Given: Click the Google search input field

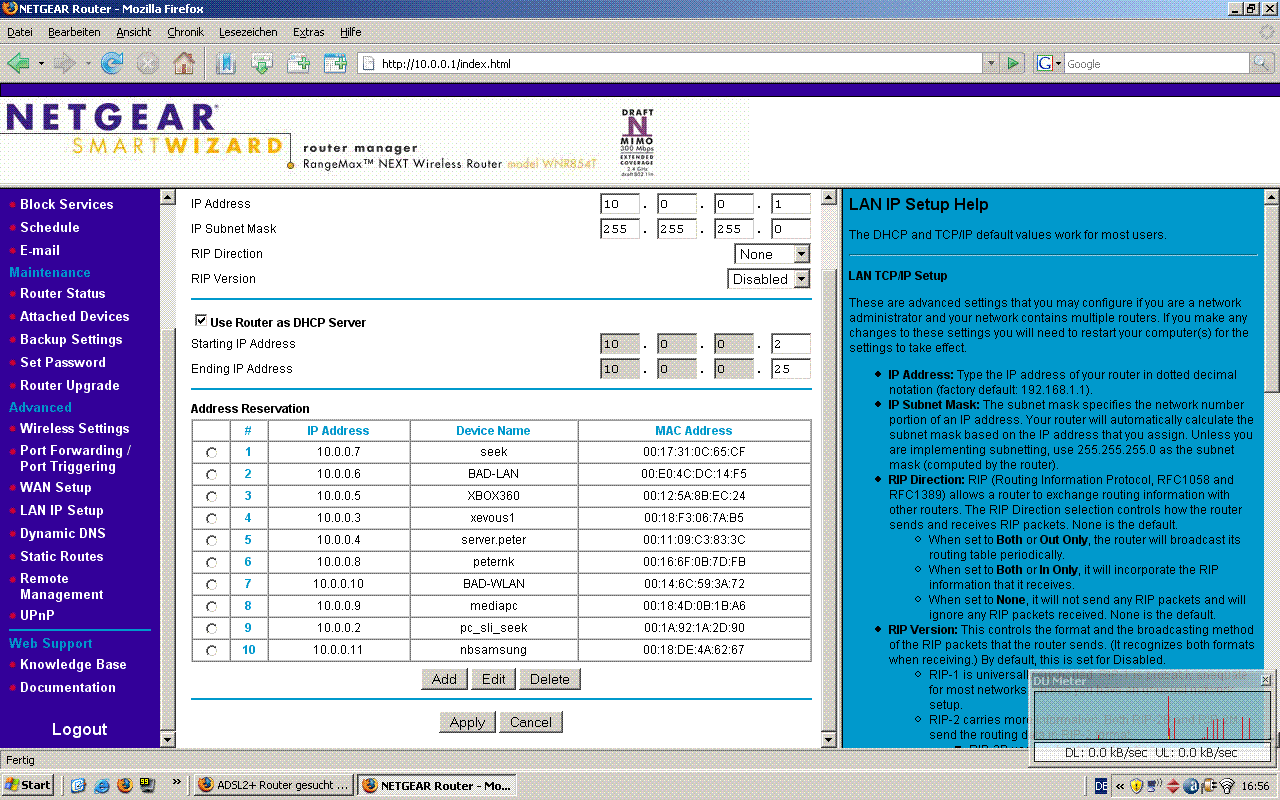Looking at the screenshot, I should 1157,63.
